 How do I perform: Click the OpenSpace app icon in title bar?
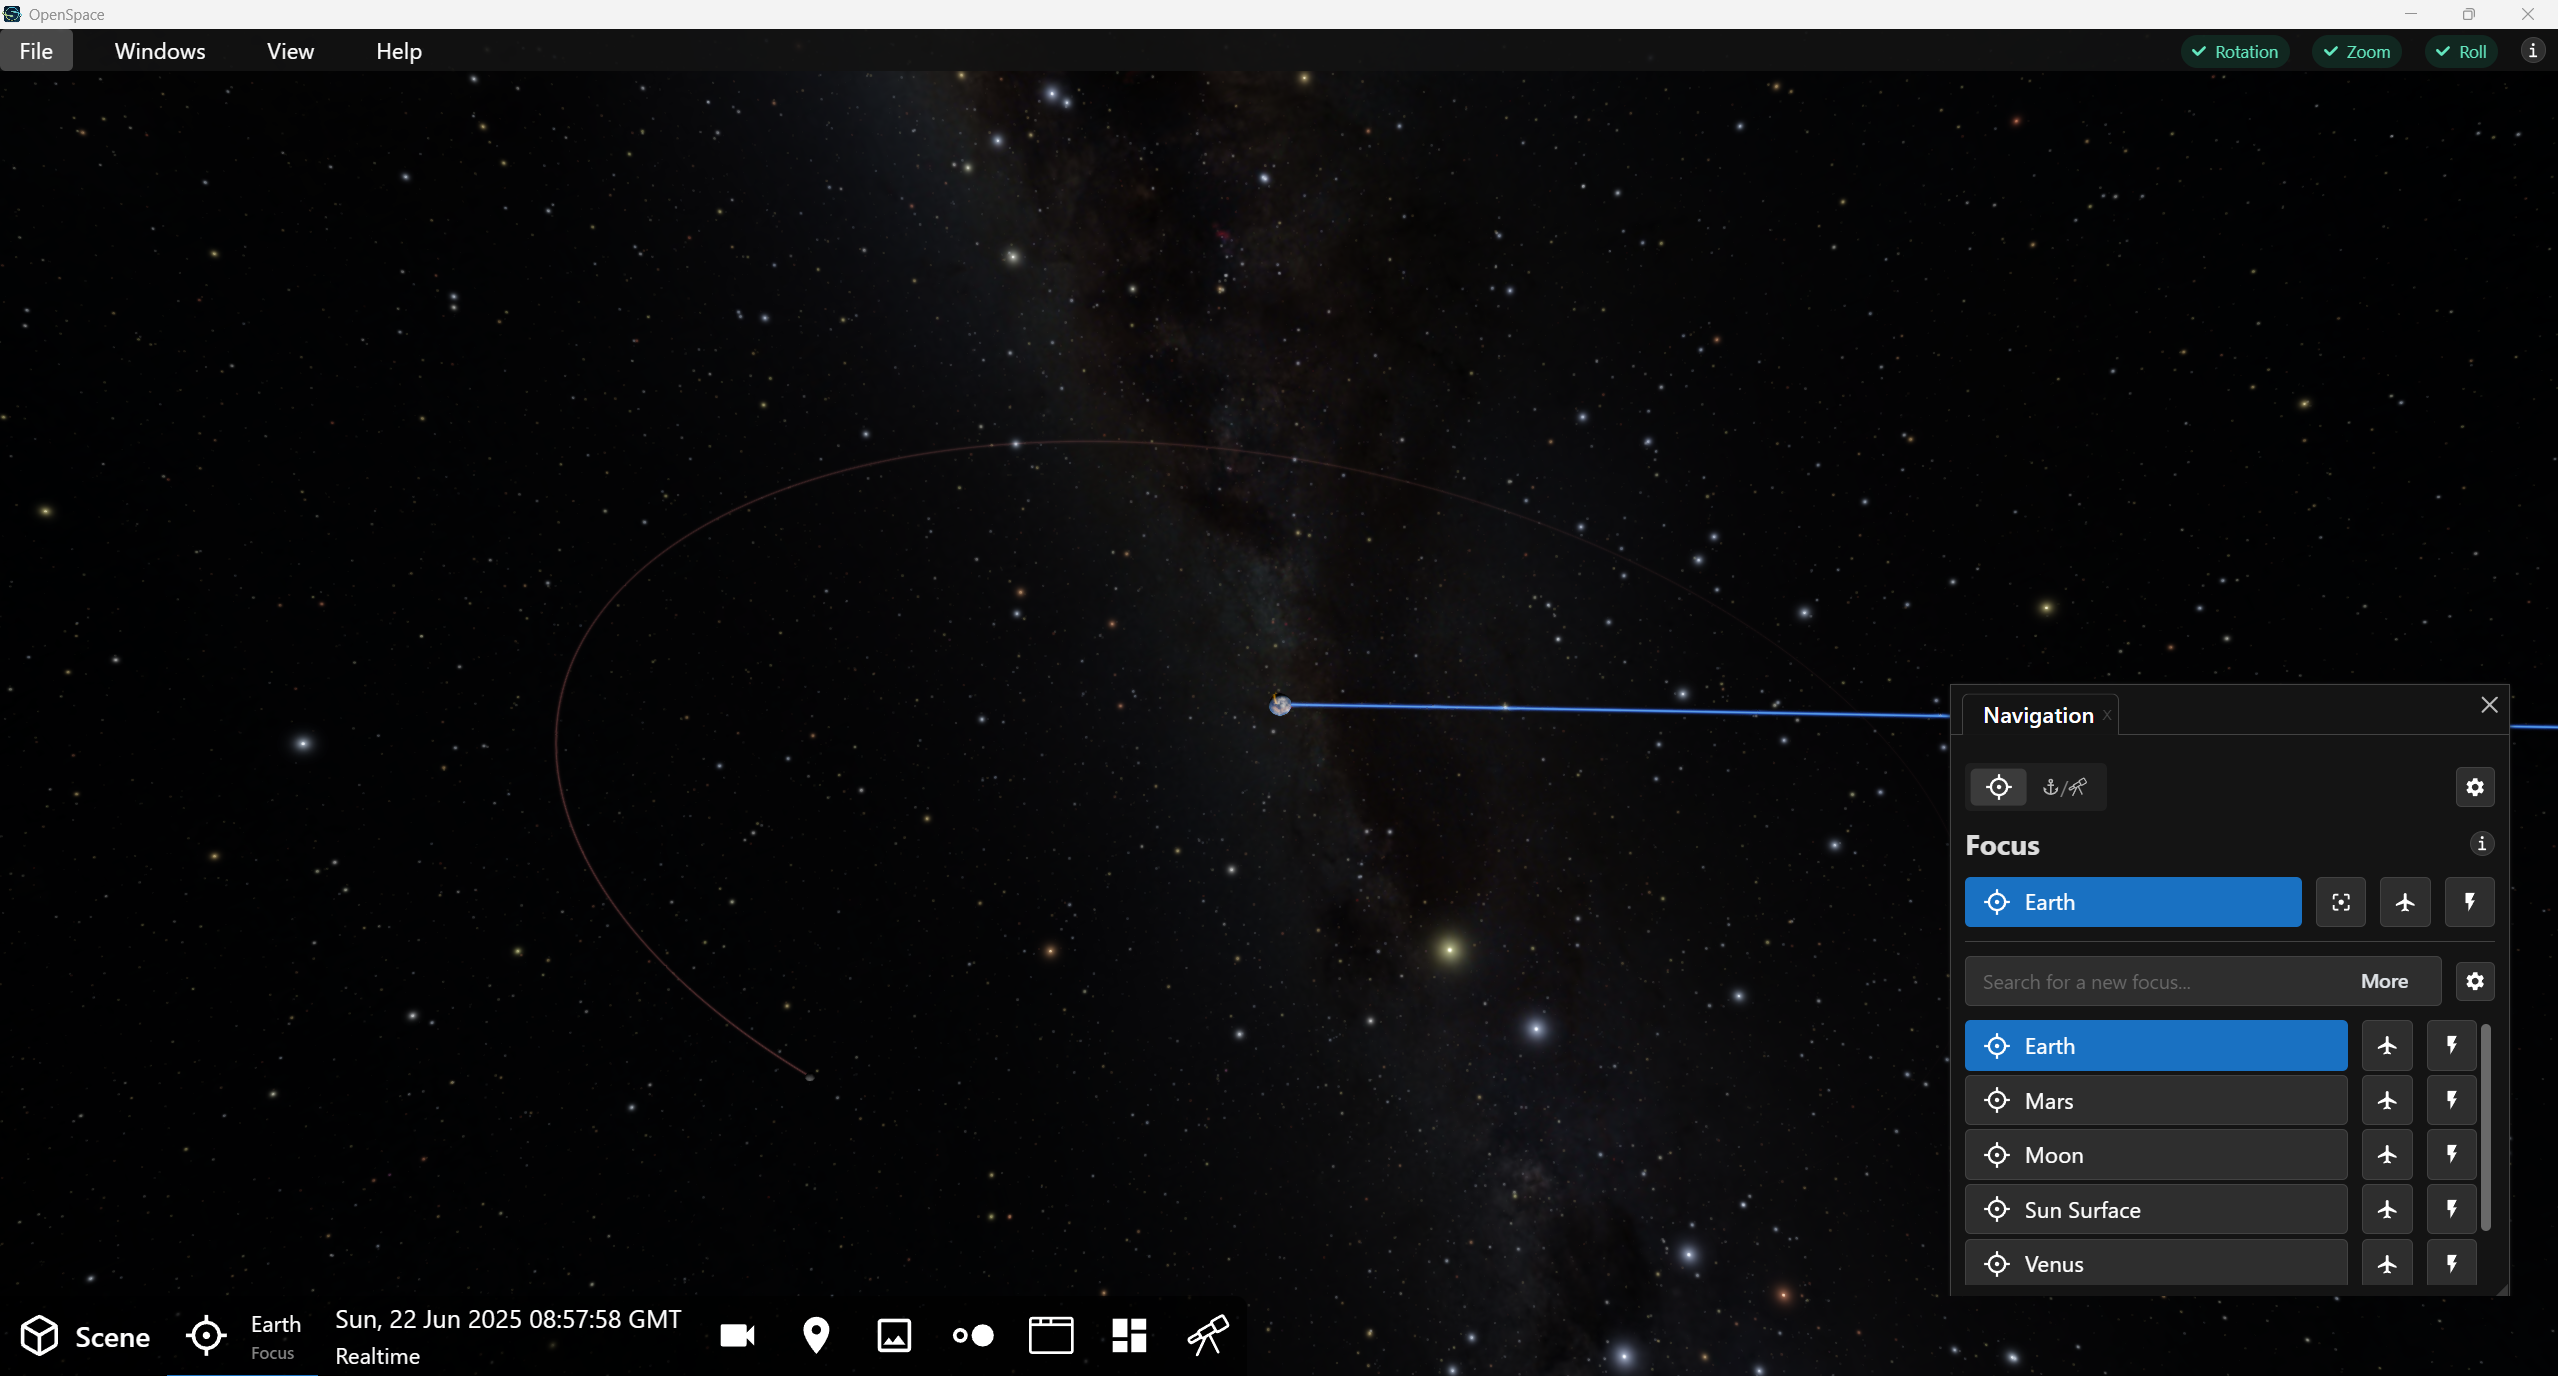[12, 14]
